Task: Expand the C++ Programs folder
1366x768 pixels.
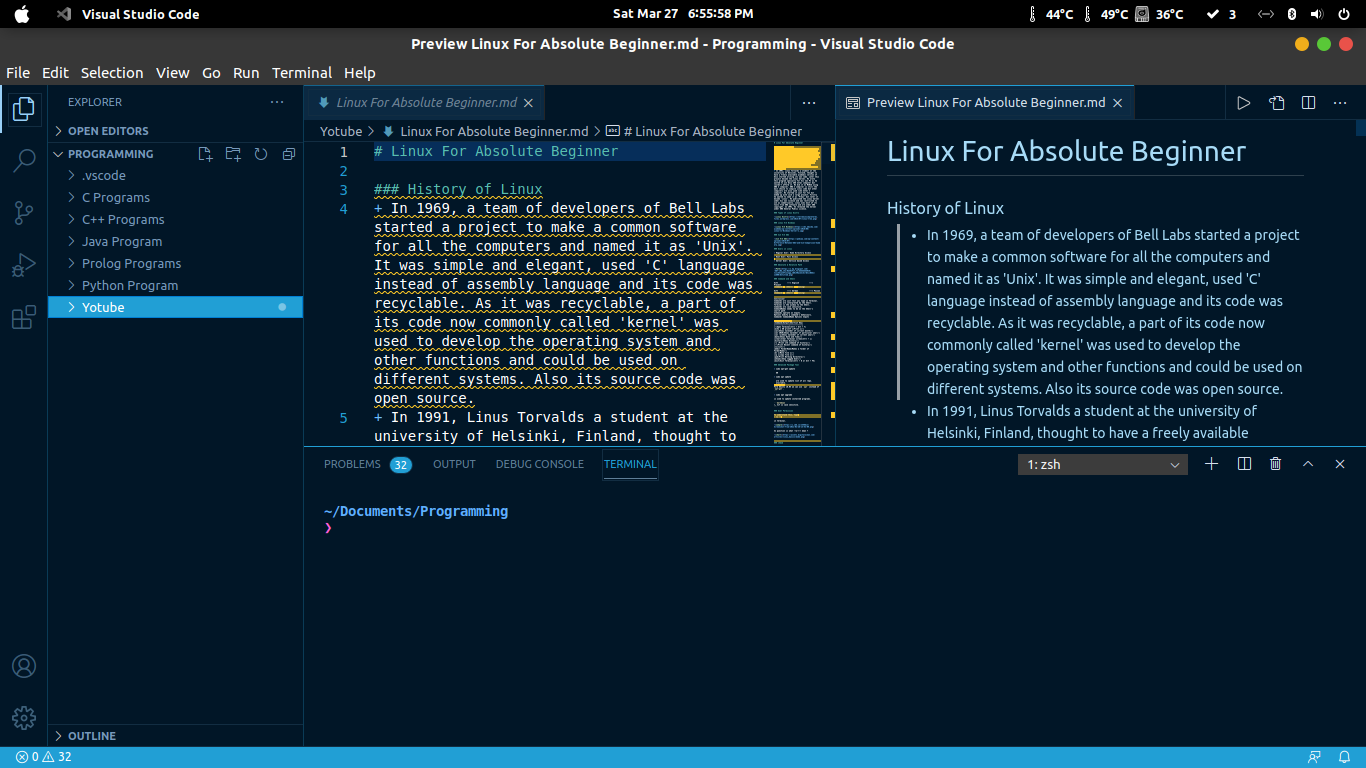Action: tap(175, 219)
